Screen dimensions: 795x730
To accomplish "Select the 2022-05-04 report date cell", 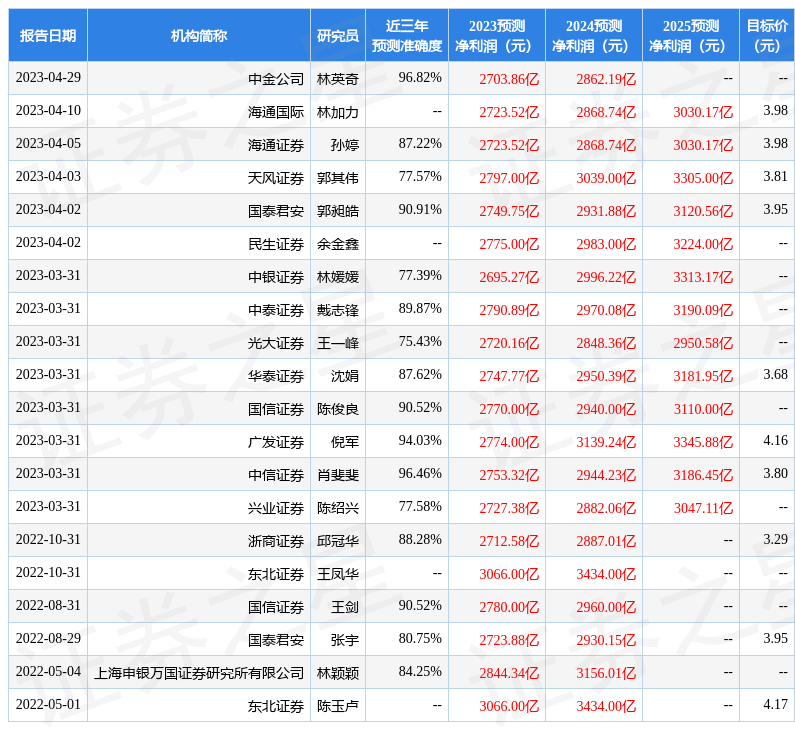I will click(x=48, y=671).
